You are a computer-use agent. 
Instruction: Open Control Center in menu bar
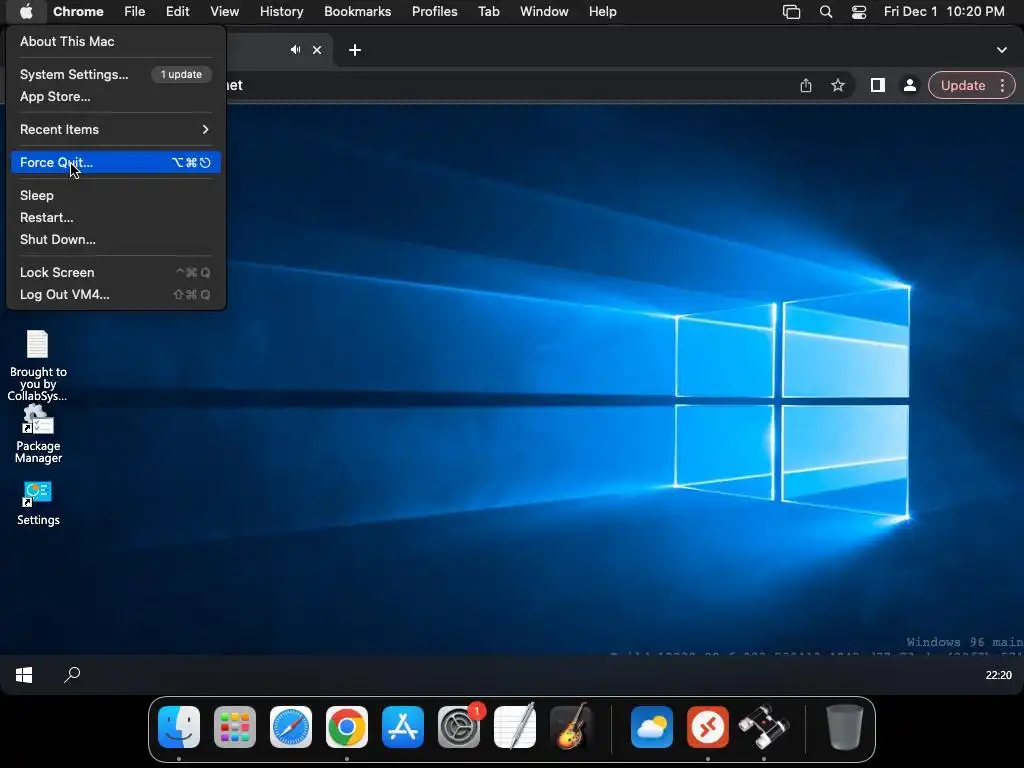point(859,12)
